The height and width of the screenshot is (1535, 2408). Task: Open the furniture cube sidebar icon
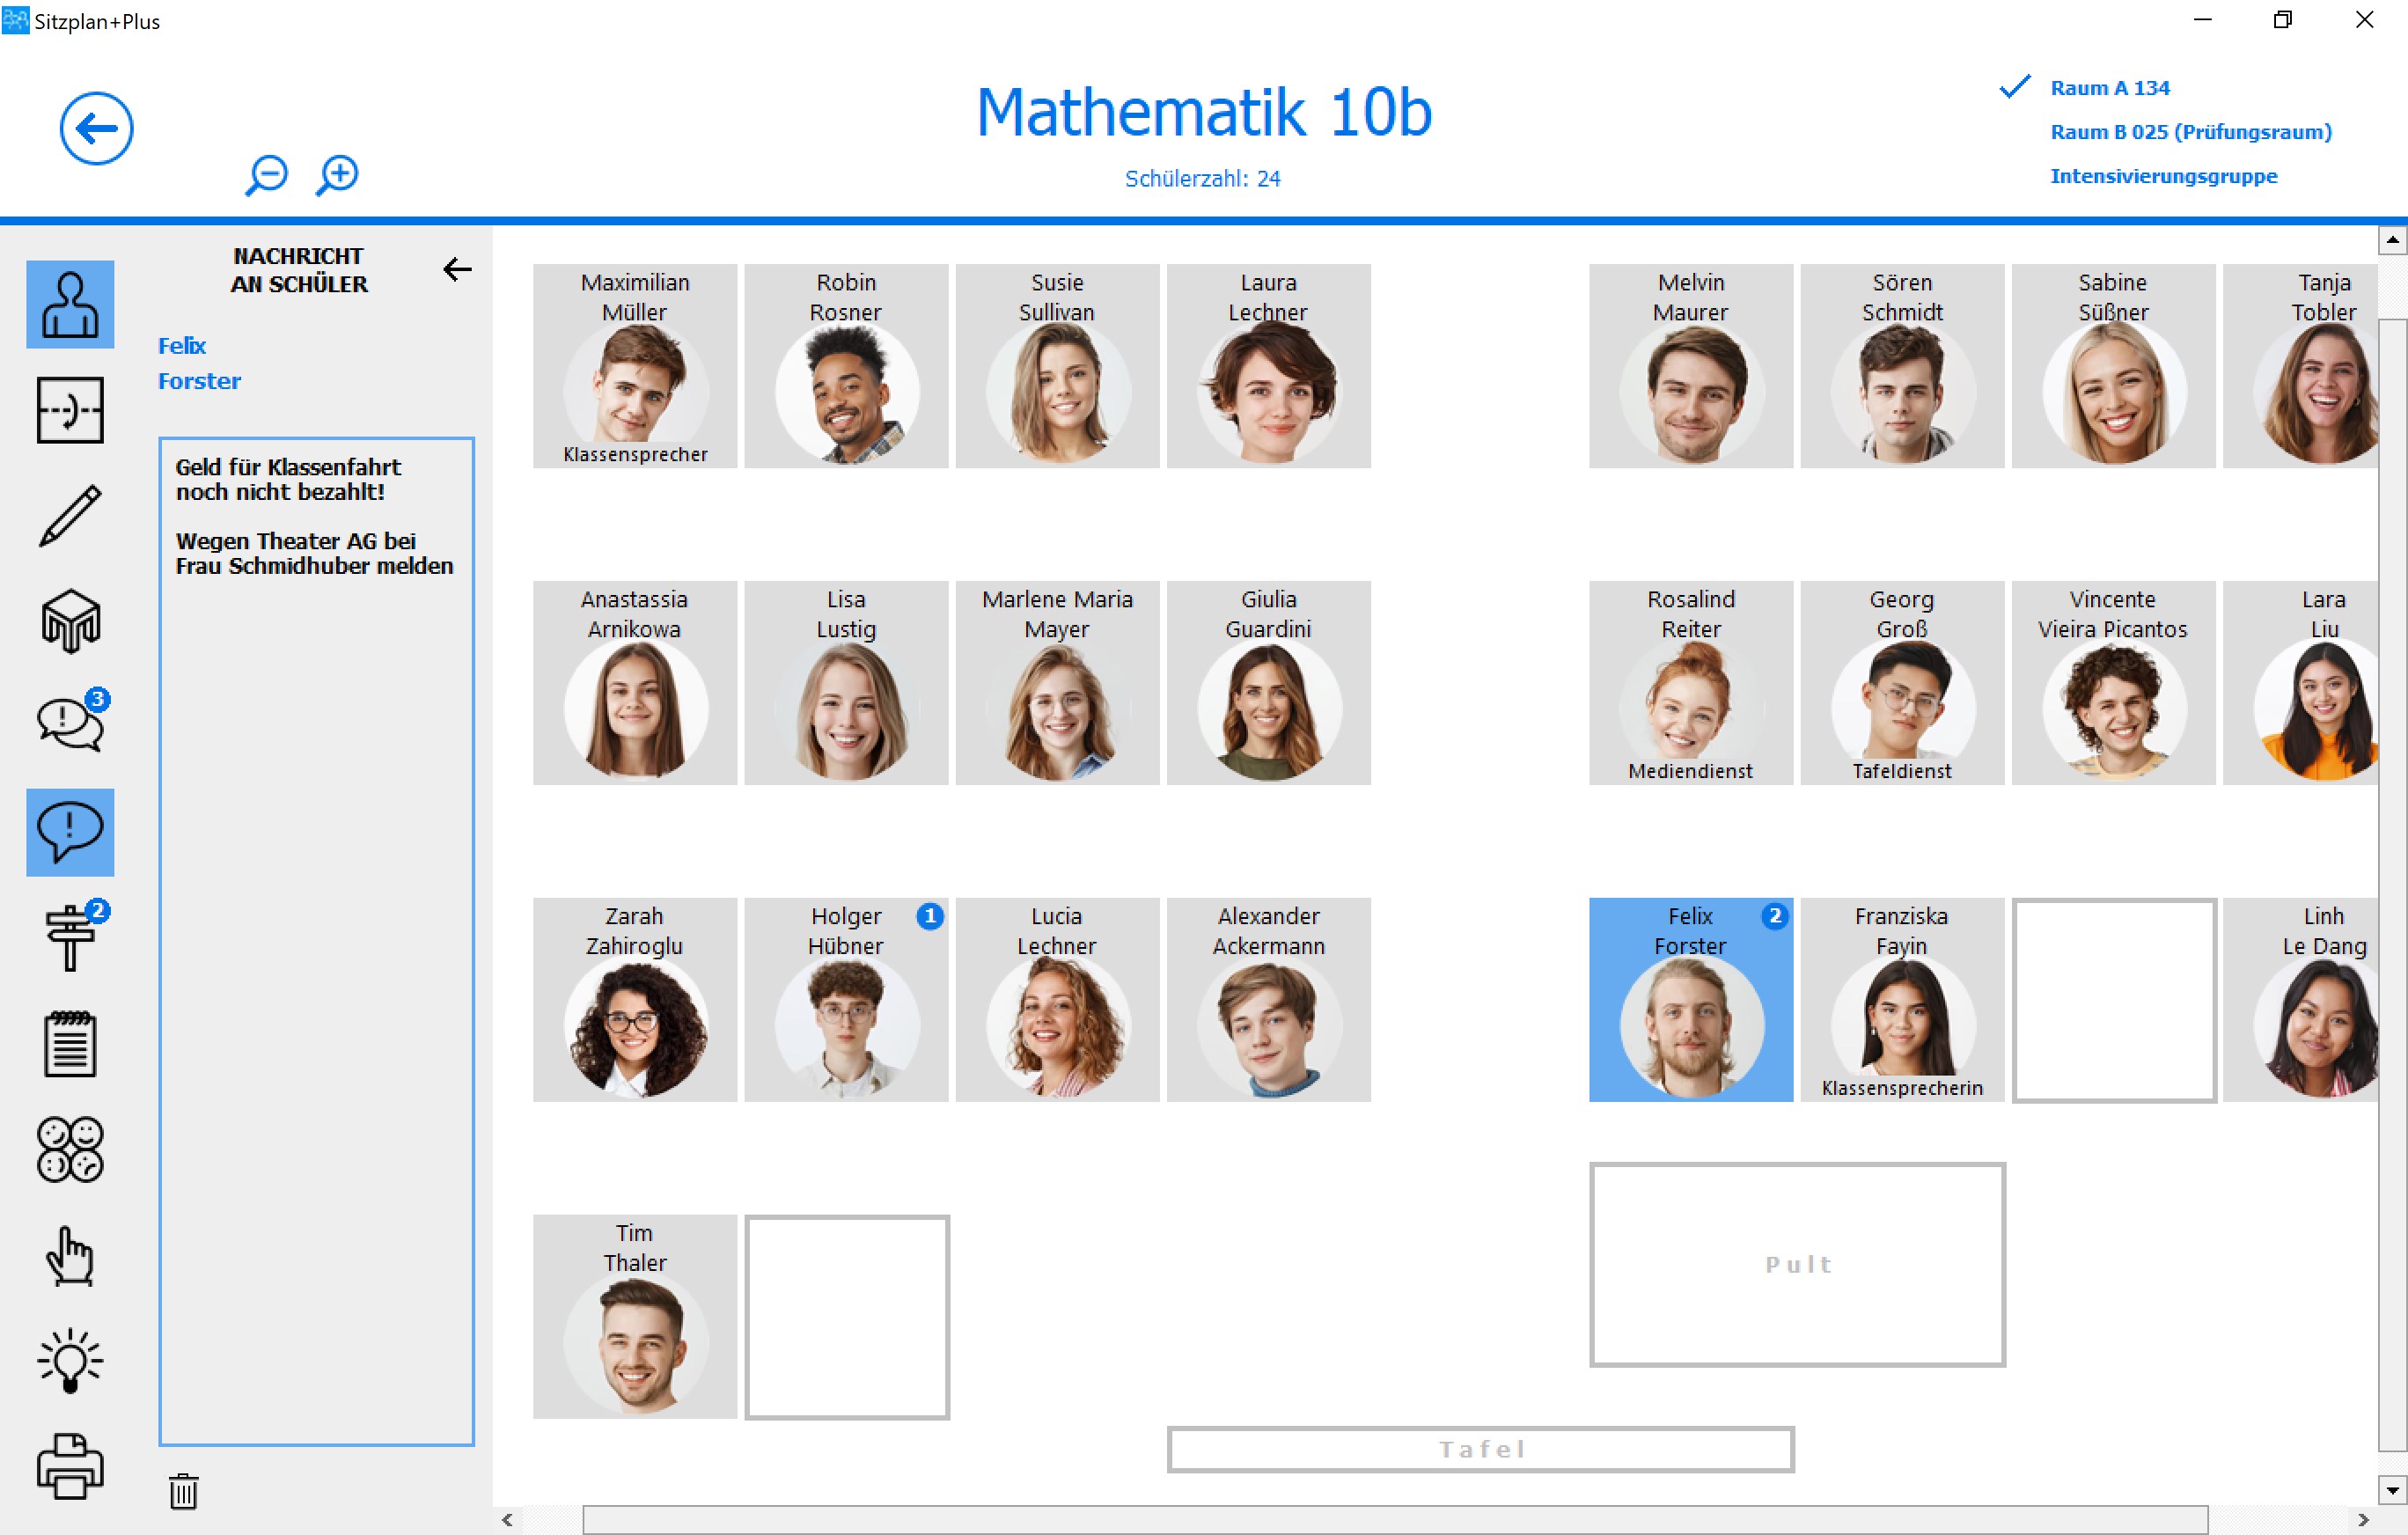[70, 621]
